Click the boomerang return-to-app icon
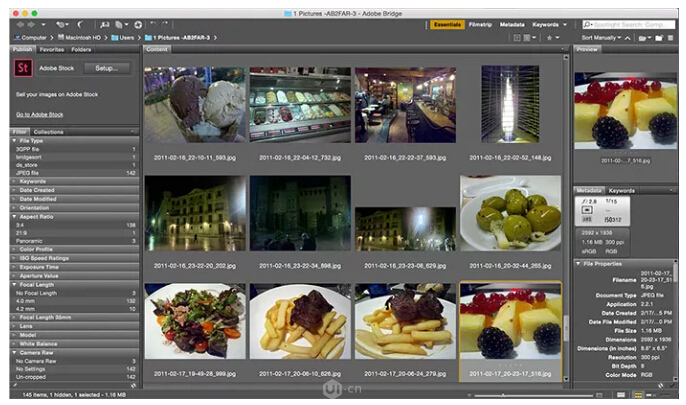Image resolution: width=686 pixels, height=405 pixels. click(x=80, y=24)
